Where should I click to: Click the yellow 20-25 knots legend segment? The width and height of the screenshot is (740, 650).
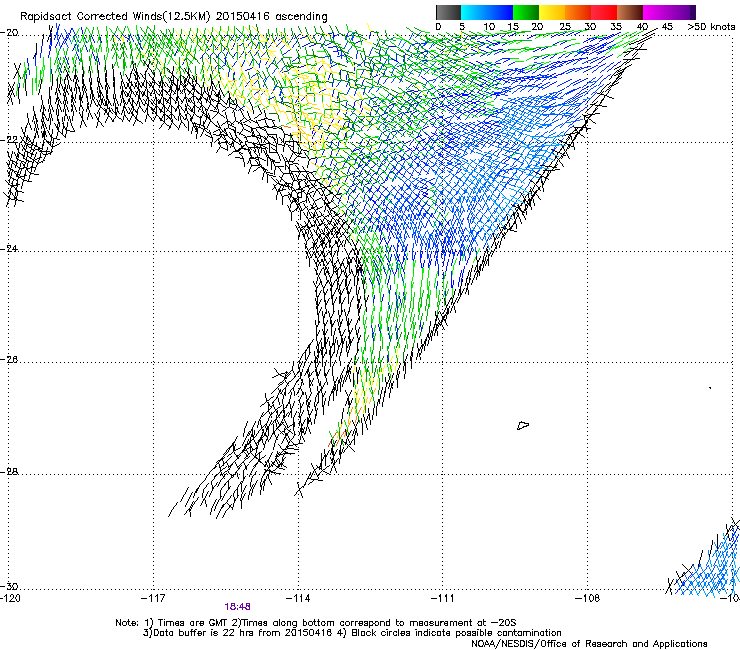552,12
